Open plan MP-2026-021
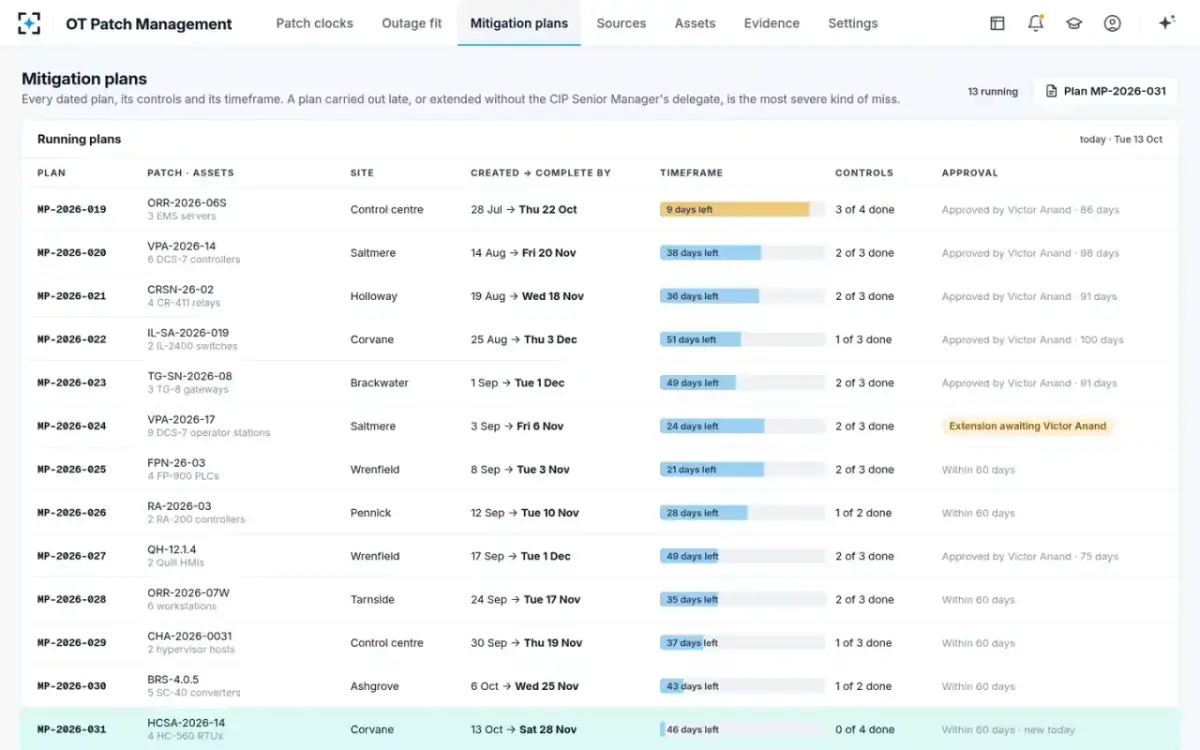Image resolution: width=1200 pixels, height=750 pixels. click(71, 296)
